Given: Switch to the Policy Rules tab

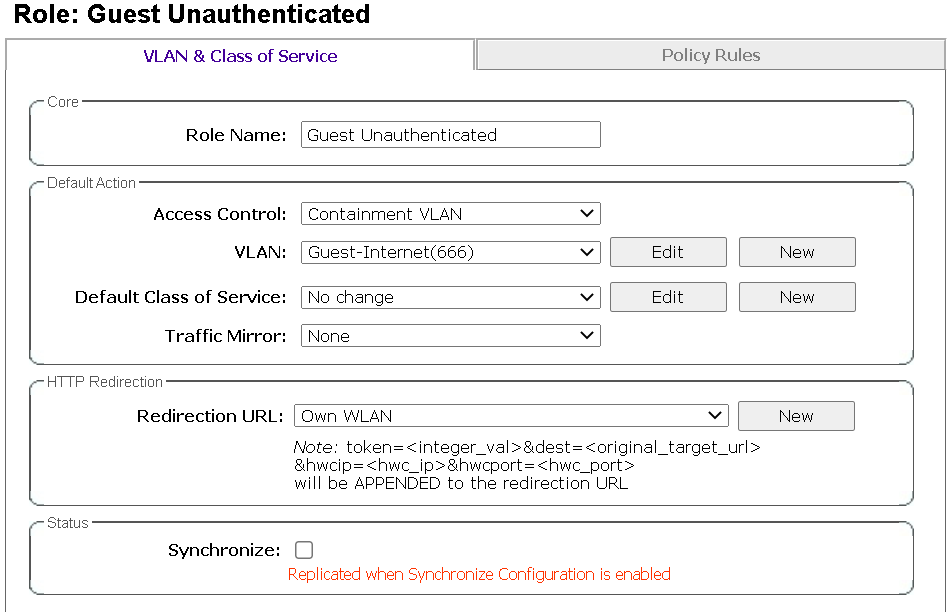Looking at the screenshot, I should [711, 55].
